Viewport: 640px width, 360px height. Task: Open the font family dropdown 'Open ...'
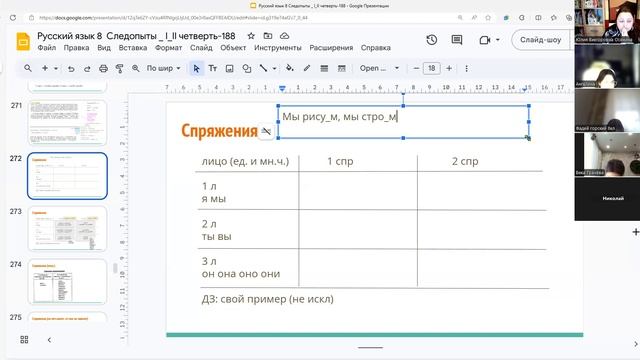pyautogui.click(x=379, y=68)
